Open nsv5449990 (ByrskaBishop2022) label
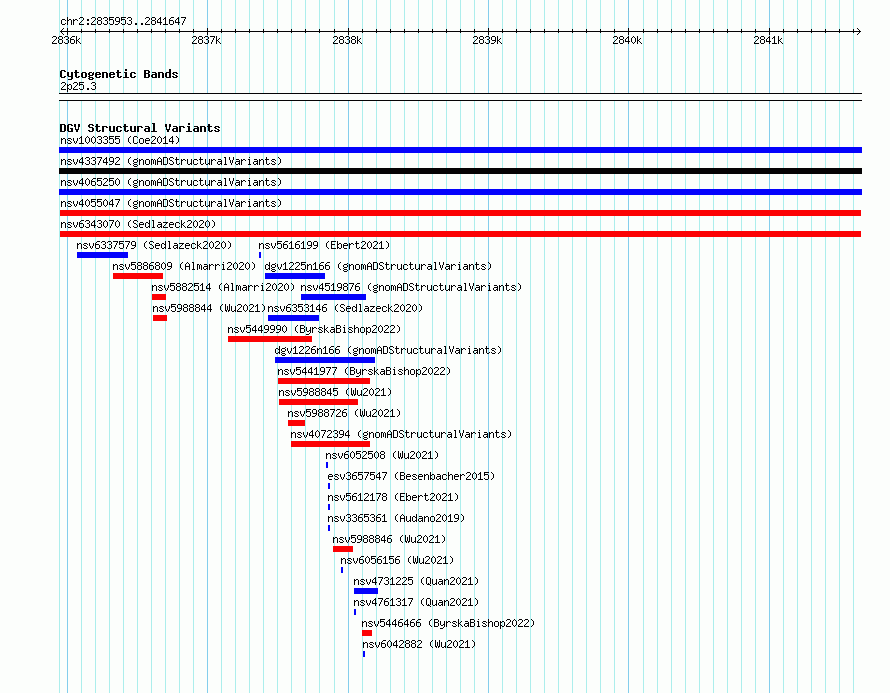890x693 pixels. pos(314,329)
